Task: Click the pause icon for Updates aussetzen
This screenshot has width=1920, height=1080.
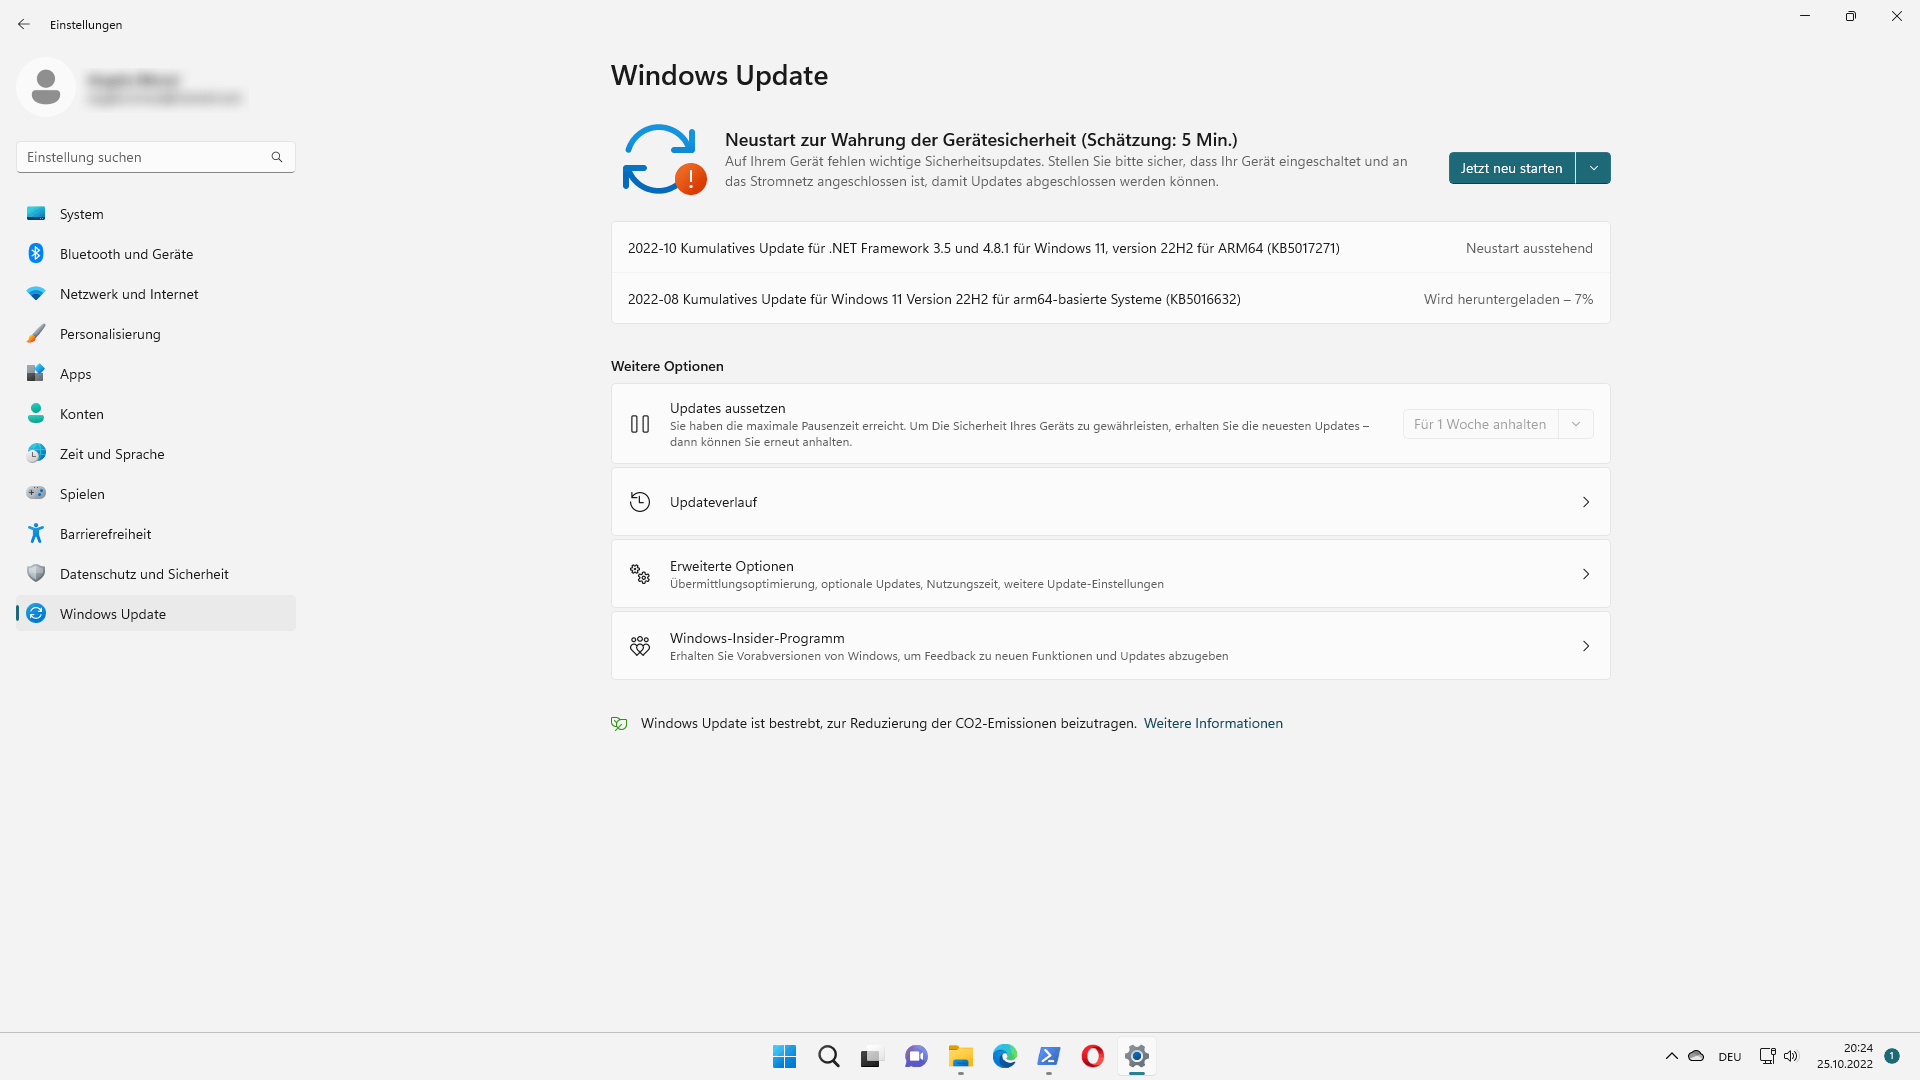Action: (640, 424)
